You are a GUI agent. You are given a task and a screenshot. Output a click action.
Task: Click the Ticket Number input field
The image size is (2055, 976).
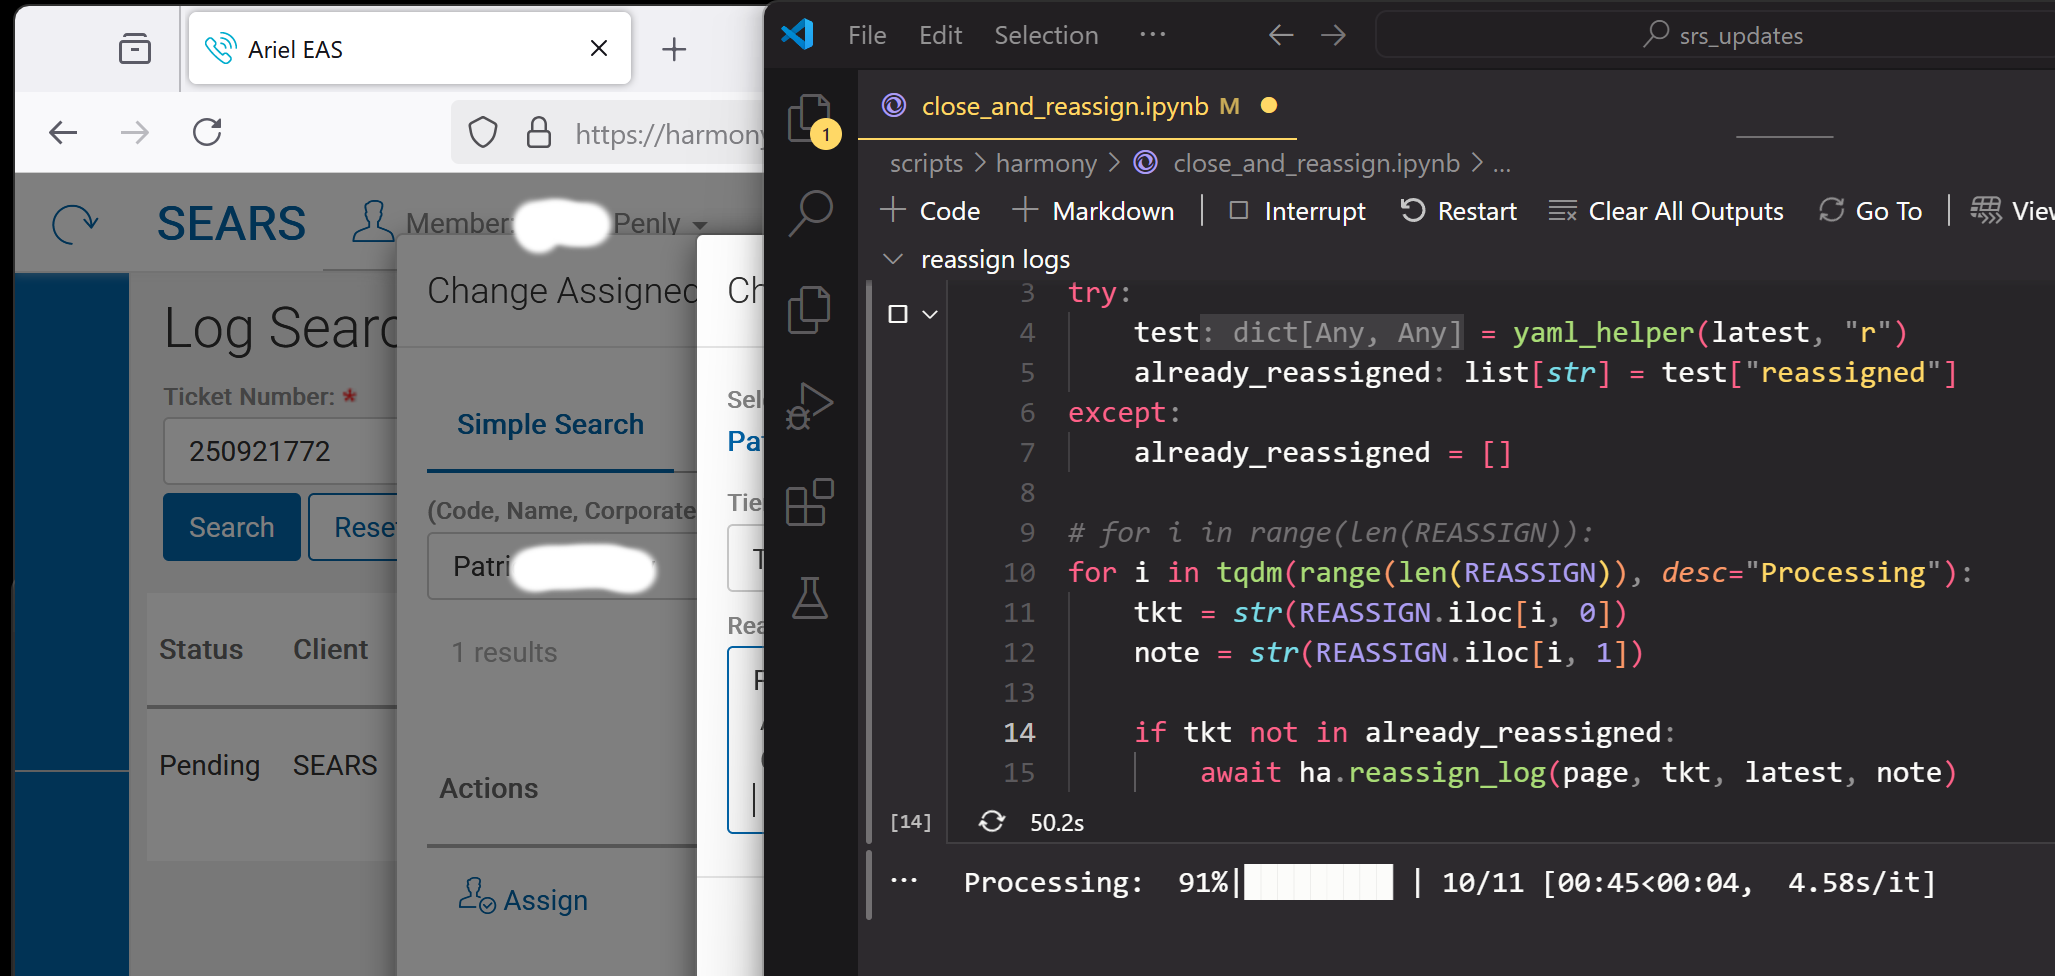[280, 451]
